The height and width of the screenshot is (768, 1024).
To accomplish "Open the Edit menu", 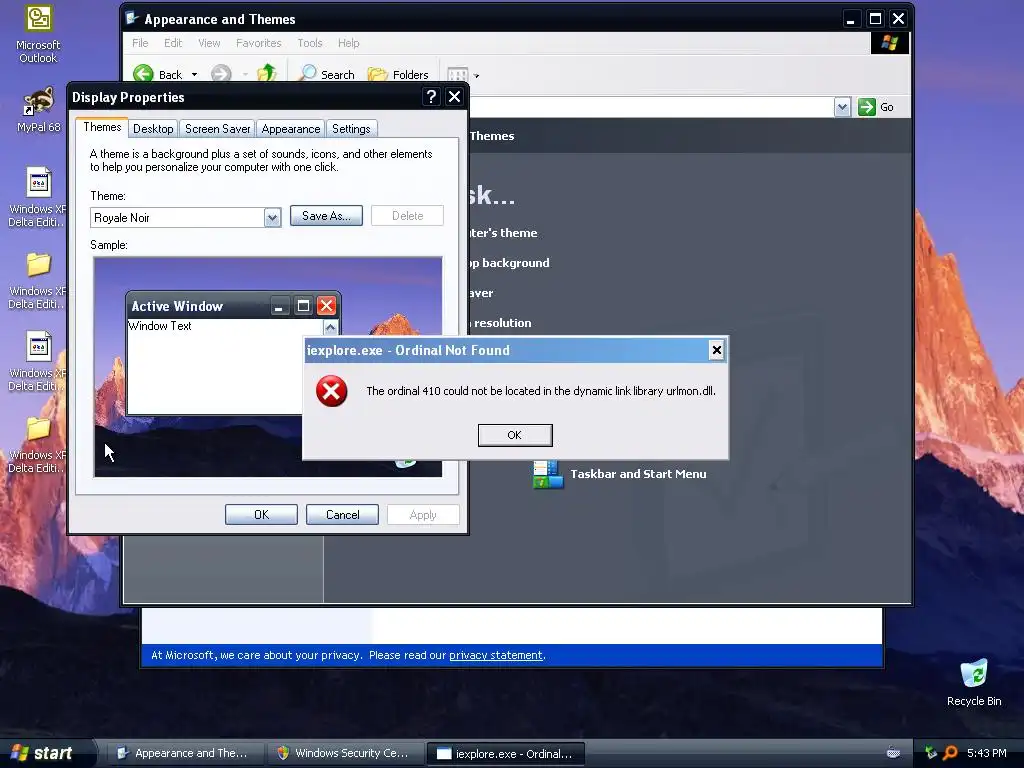I will click(x=173, y=43).
